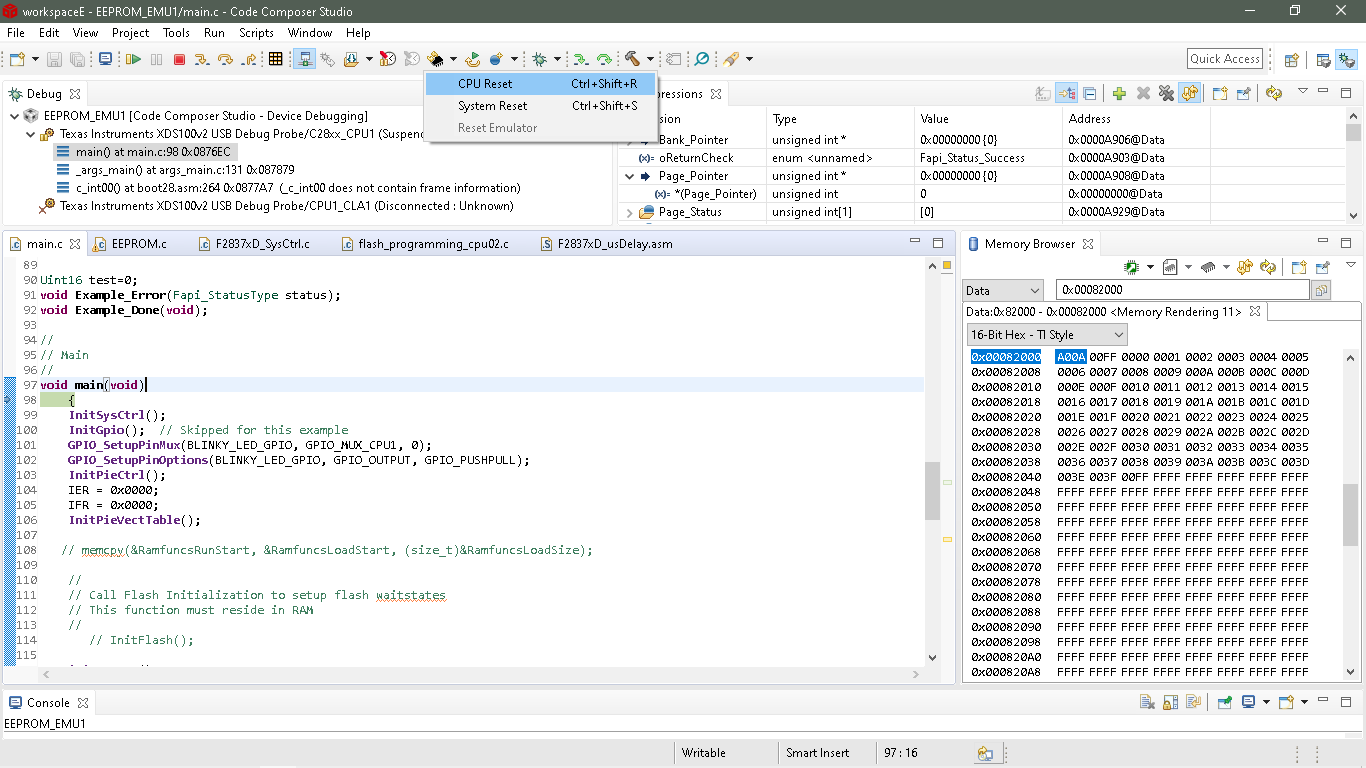
Task: Switch to the EEPROM.c editor tab
Action: 139,244
